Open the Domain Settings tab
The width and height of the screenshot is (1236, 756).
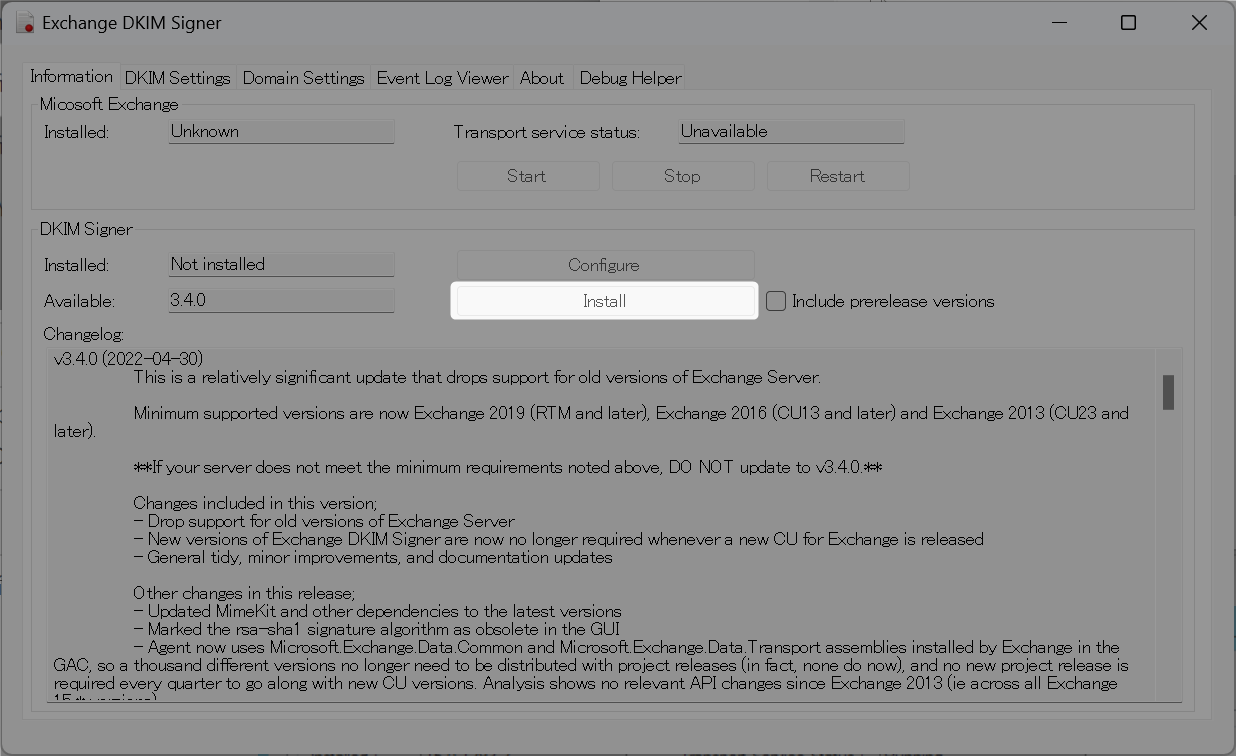(x=303, y=77)
